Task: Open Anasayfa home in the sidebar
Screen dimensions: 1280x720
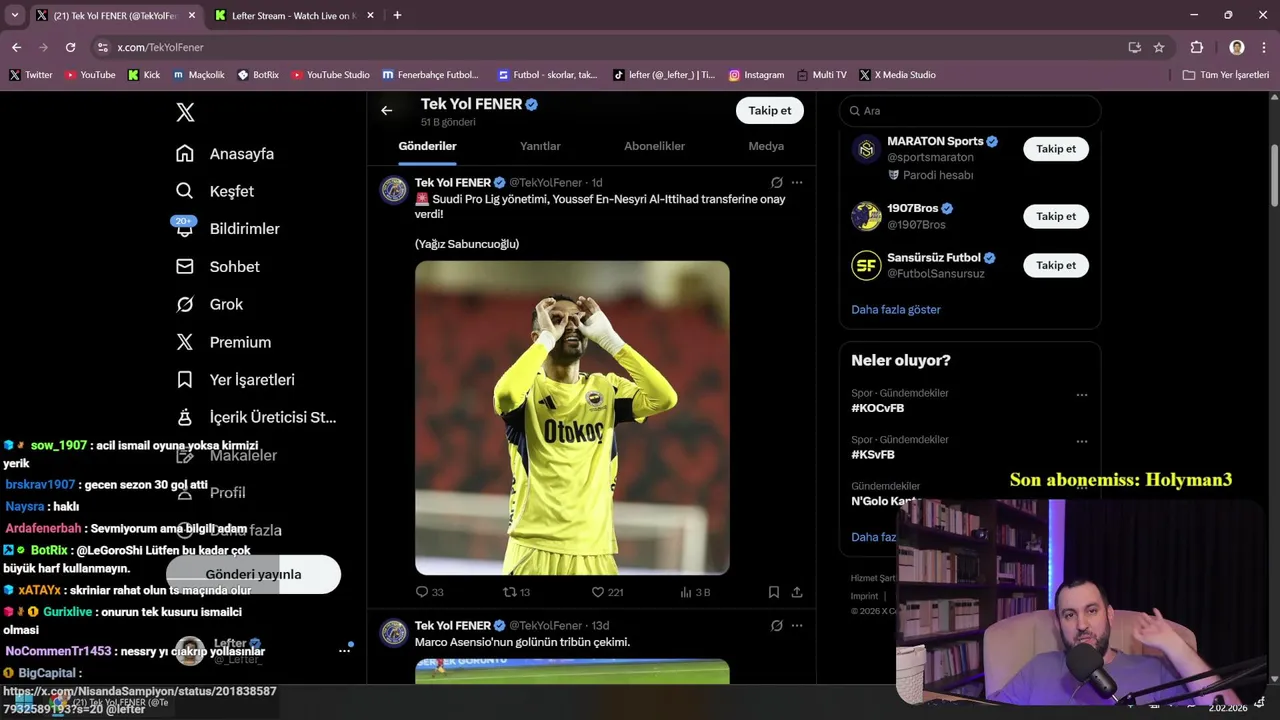Action: coord(225,154)
